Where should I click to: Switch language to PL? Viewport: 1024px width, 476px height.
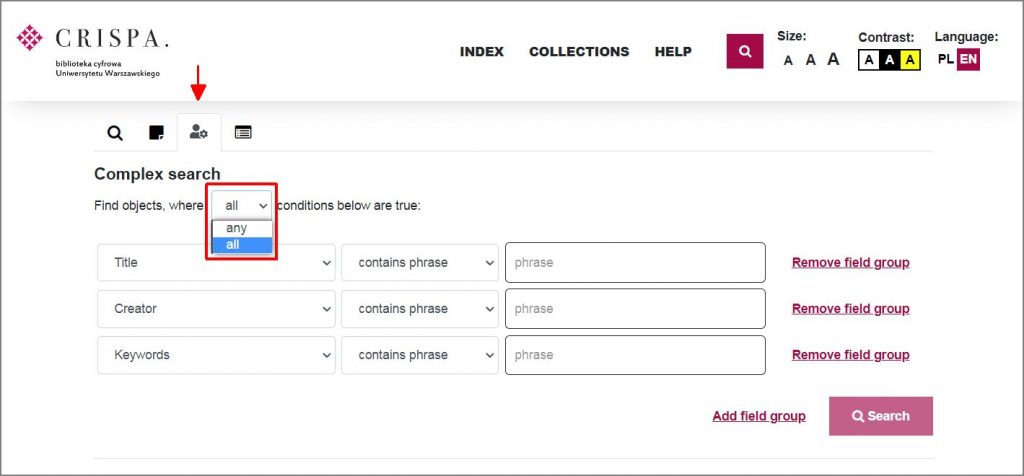[x=945, y=60]
